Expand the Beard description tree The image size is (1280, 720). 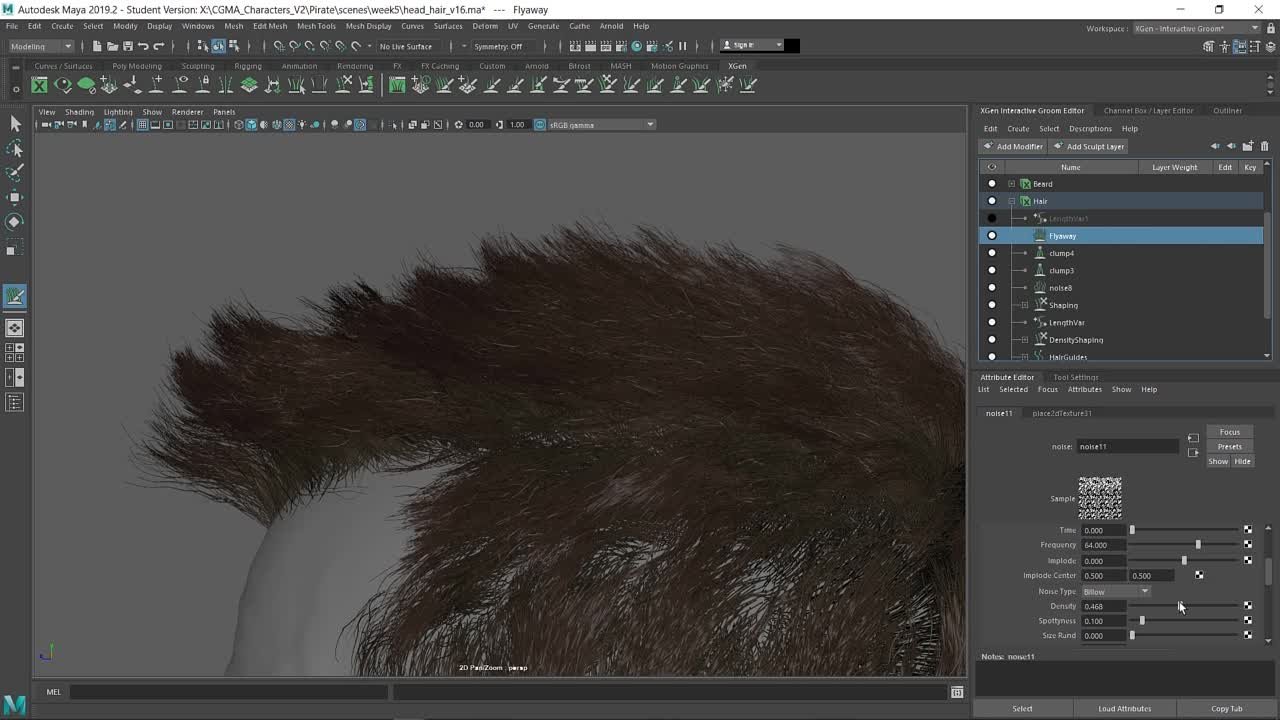click(x=1011, y=184)
